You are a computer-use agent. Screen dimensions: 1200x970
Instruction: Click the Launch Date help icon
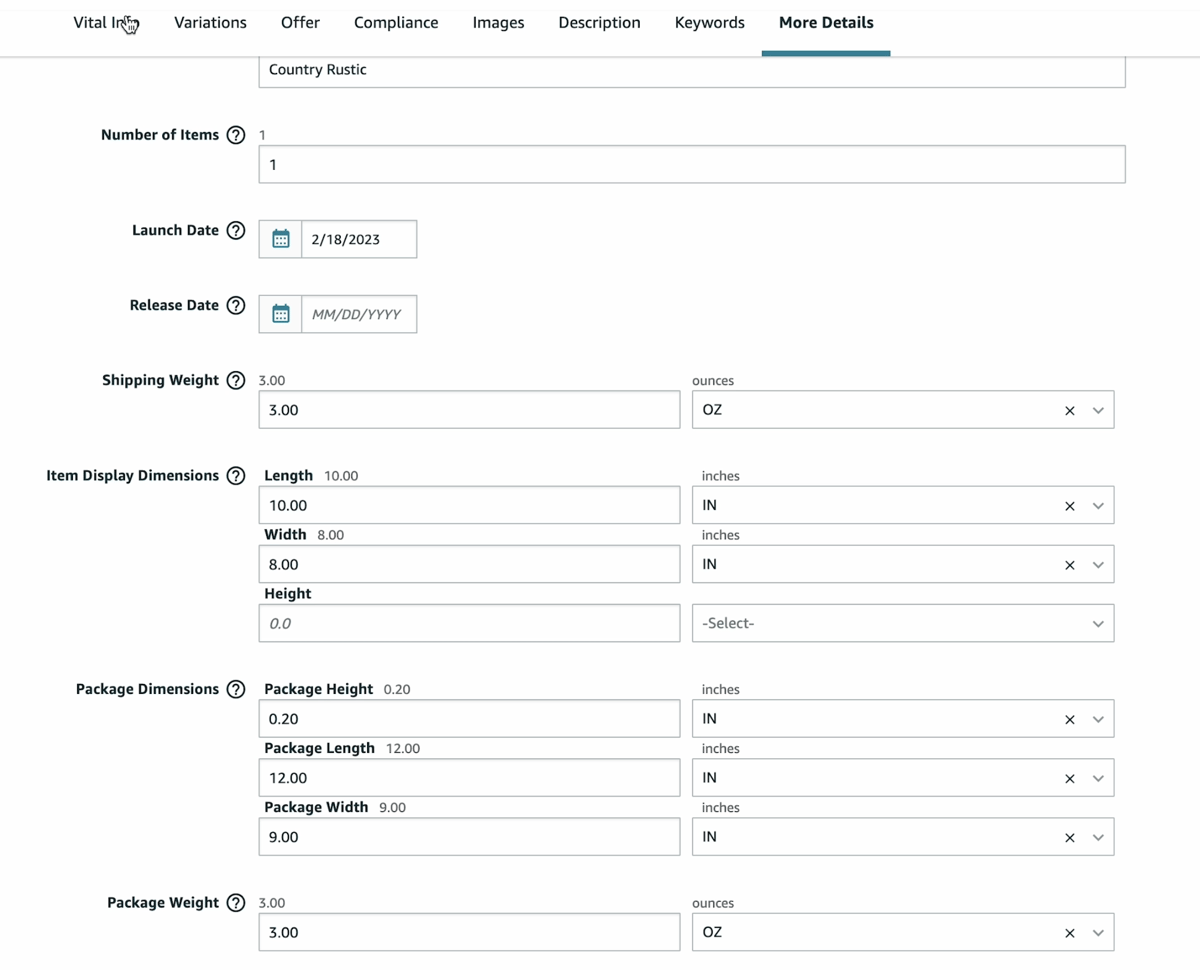coord(235,230)
